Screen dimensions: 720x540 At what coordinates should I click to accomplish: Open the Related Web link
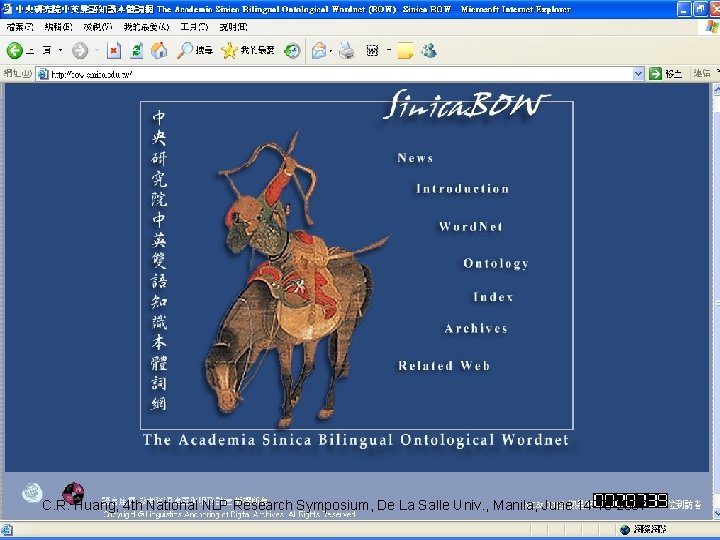pyautogui.click(x=444, y=366)
